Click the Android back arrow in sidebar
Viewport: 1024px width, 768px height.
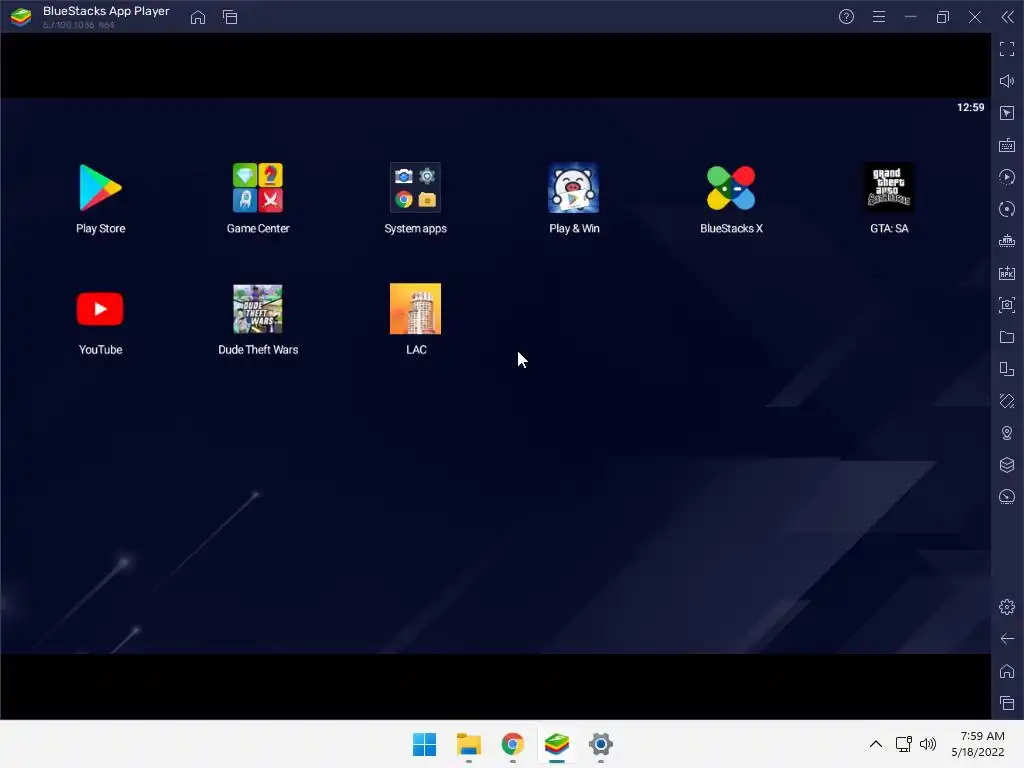(x=1007, y=639)
